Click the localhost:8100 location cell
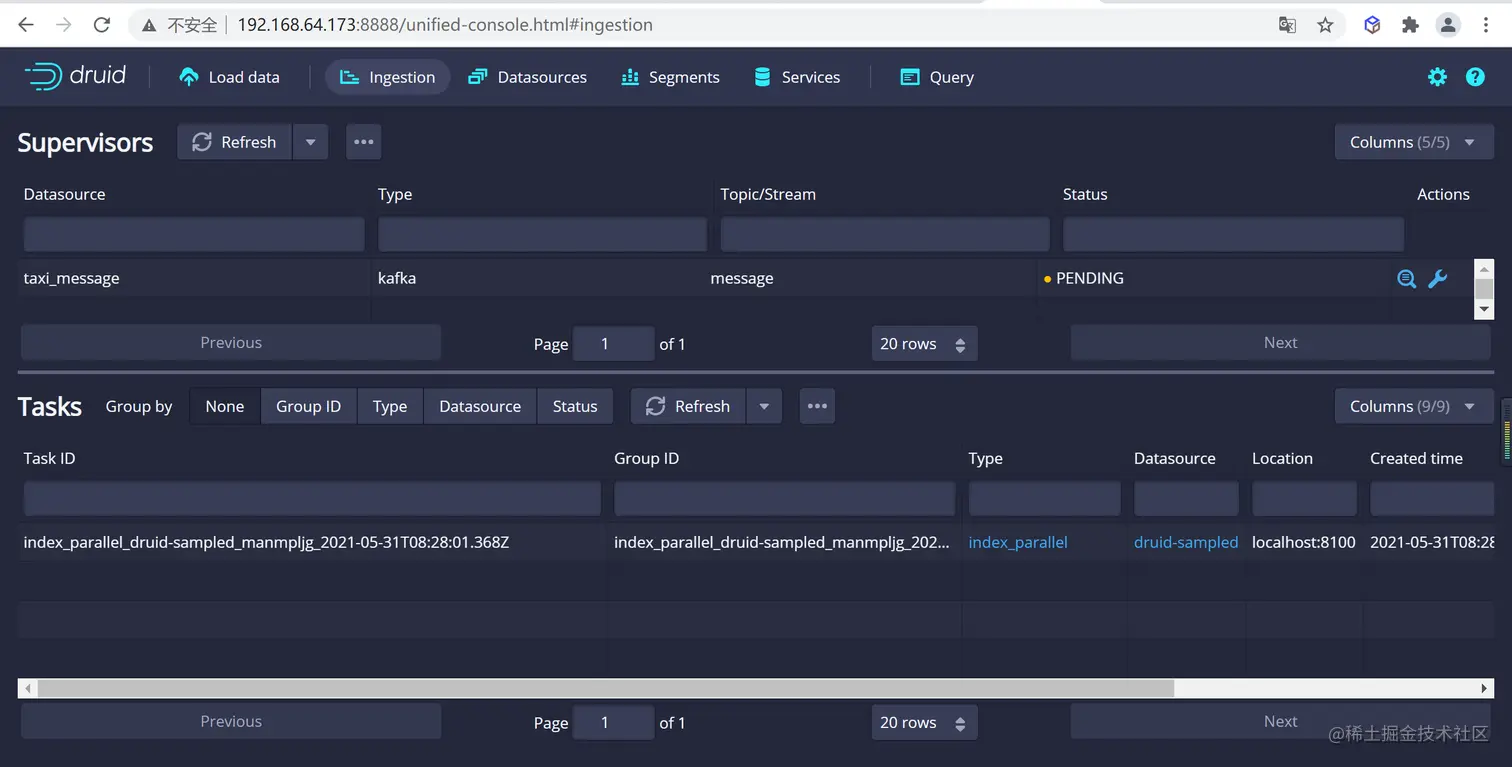The image size is (1512, 767). click(x=1304, y=542)
